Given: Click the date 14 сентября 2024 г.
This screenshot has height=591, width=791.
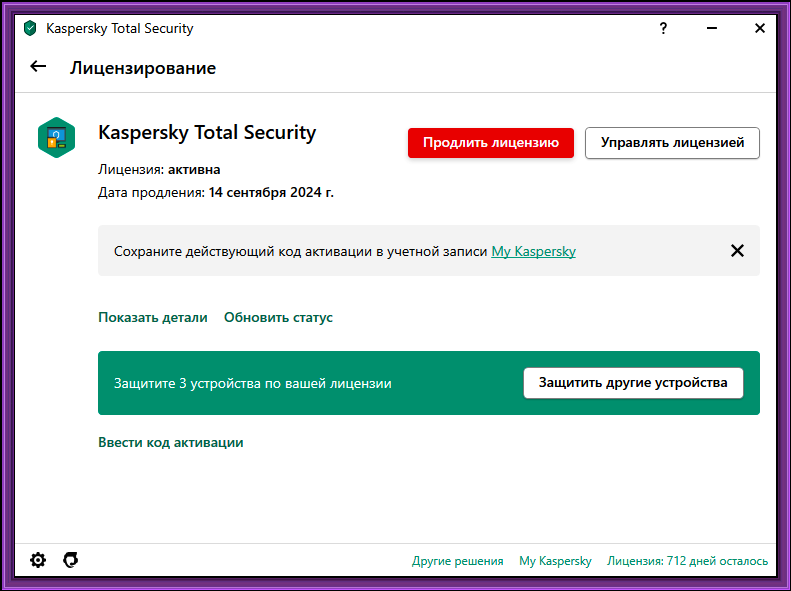Looking at the screenshot, I should coord(271,192).
